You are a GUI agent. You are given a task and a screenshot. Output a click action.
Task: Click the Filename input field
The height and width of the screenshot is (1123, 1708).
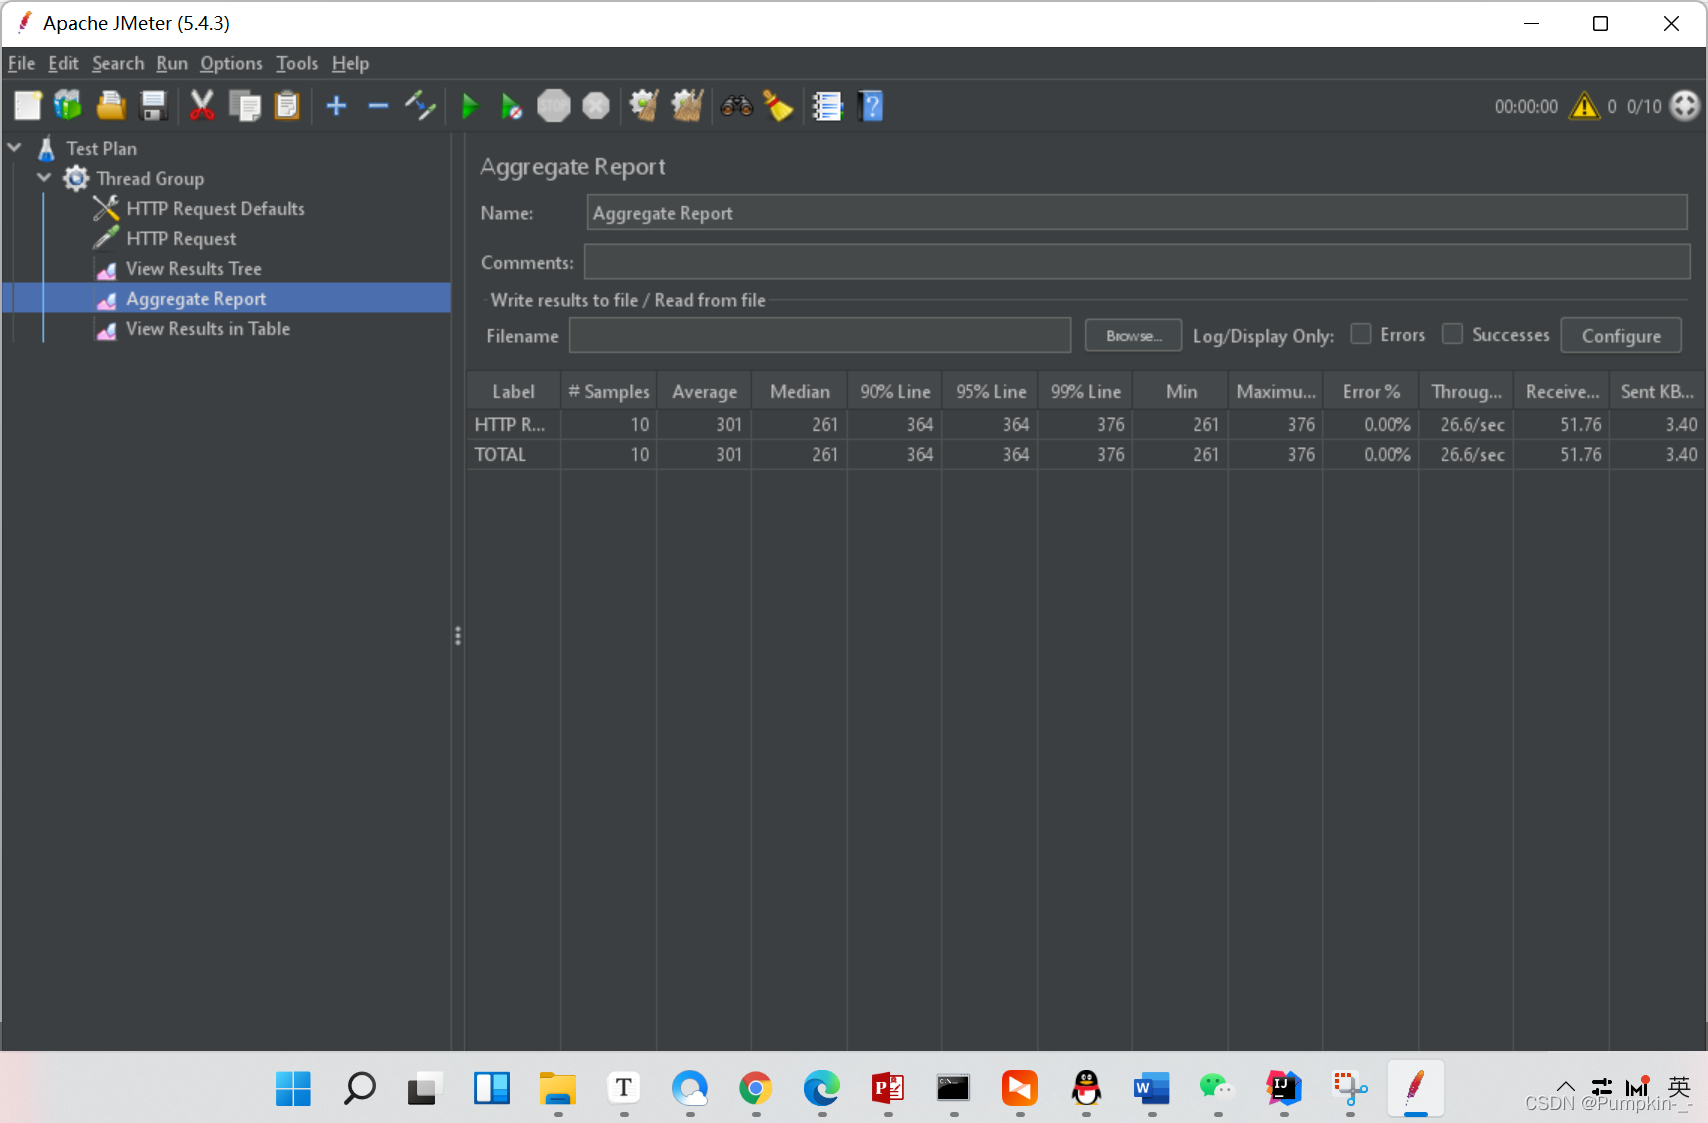pyautogui.click(x=820, y=336)
